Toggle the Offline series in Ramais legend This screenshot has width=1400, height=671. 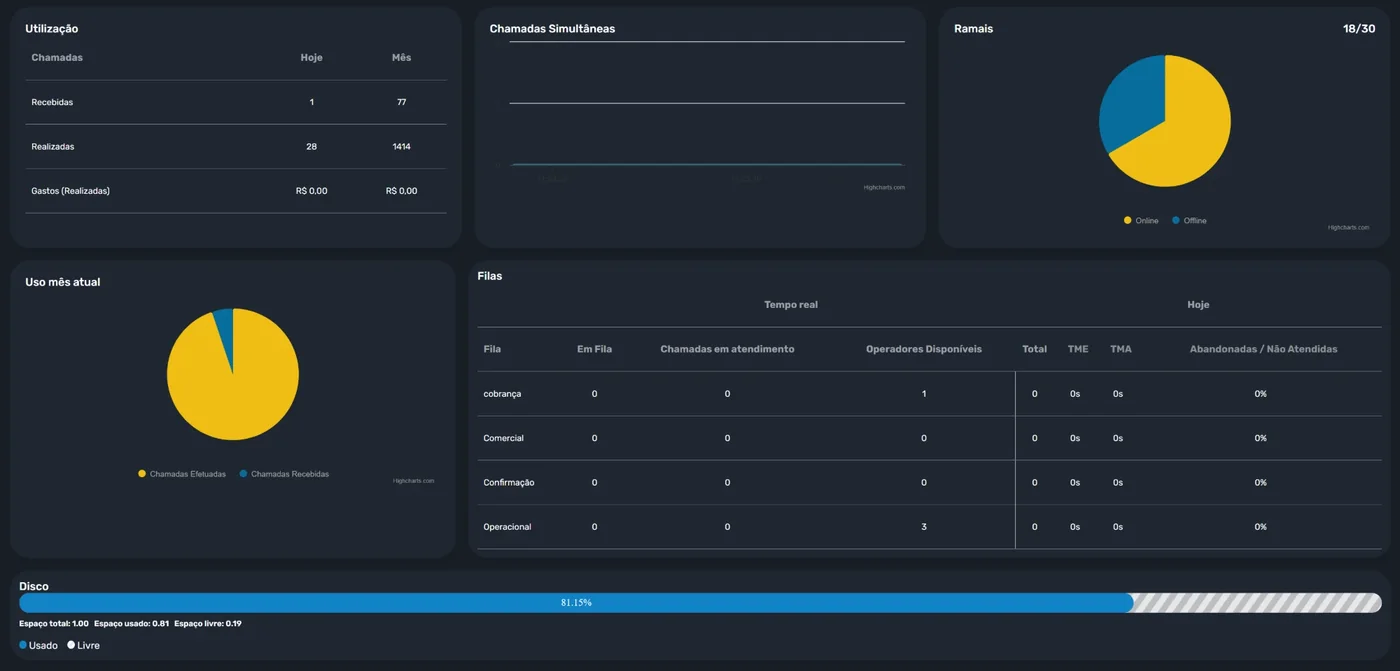[1189, 220]
